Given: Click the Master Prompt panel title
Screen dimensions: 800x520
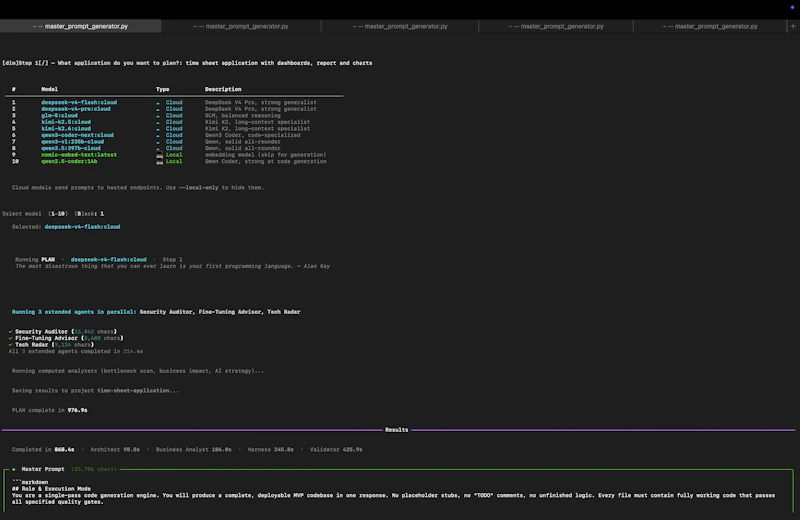Looking at the screenshot, I should (43, 469).
